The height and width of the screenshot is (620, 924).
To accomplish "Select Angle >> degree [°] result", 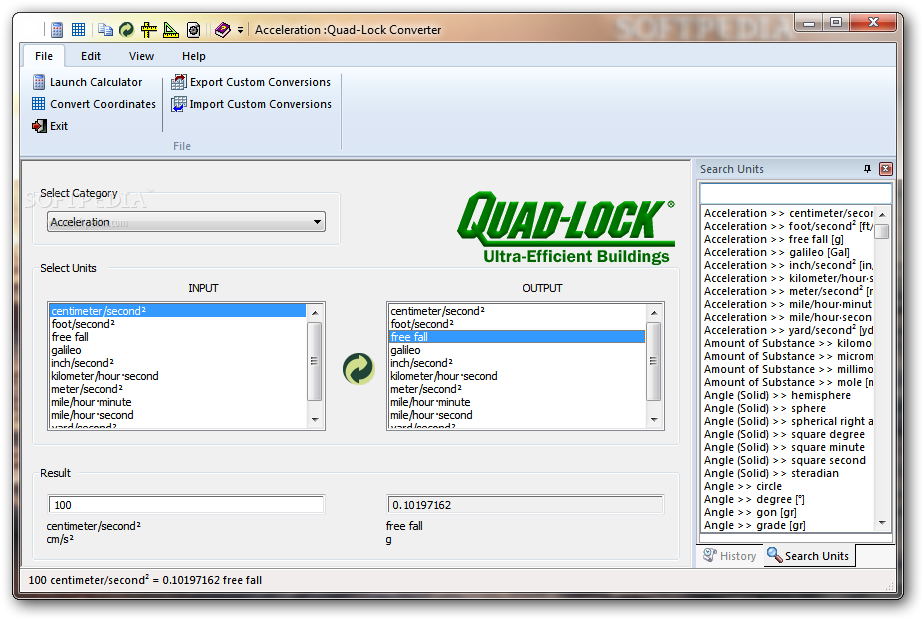I will [788, 499].
